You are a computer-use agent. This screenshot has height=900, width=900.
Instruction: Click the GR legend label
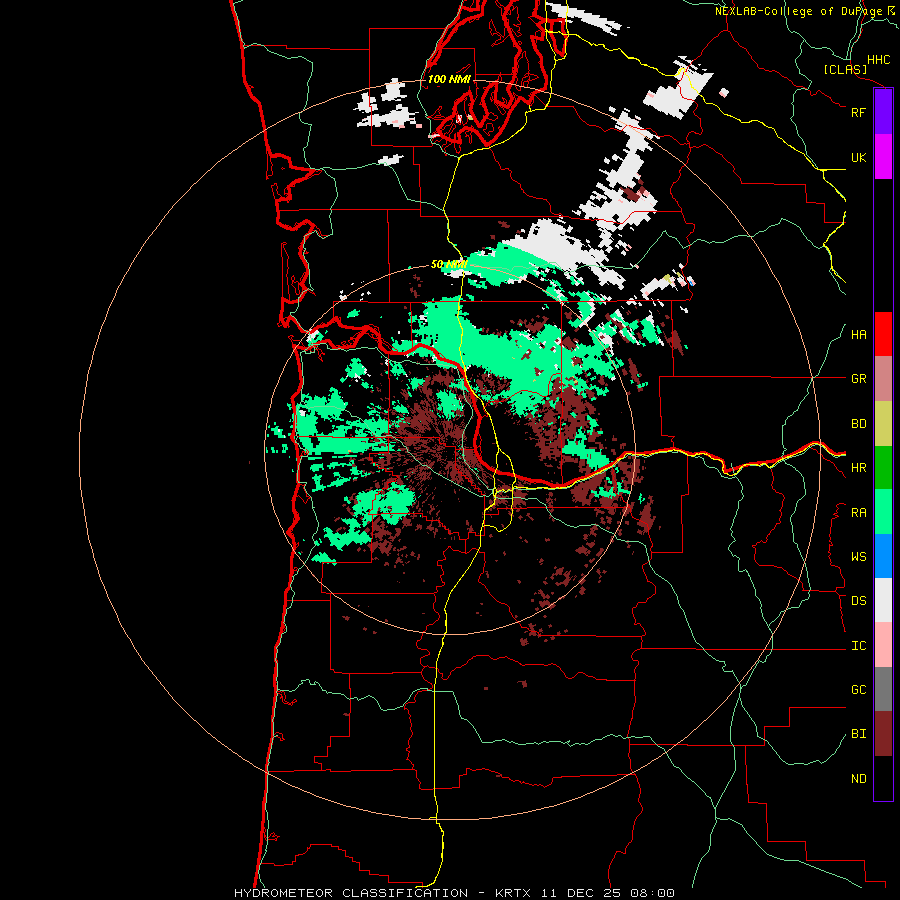(858, 379)
